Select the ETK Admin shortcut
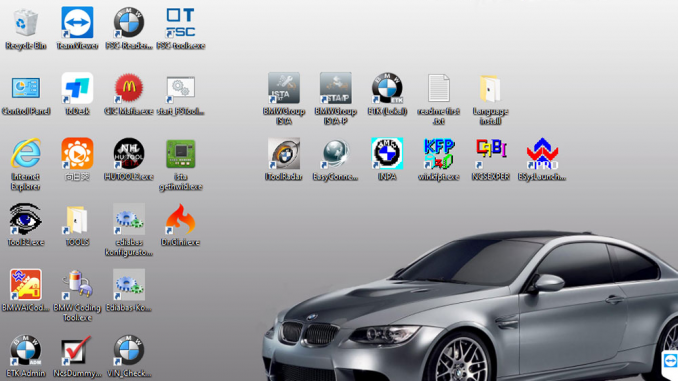678x381 pixels. click(26, 350)
